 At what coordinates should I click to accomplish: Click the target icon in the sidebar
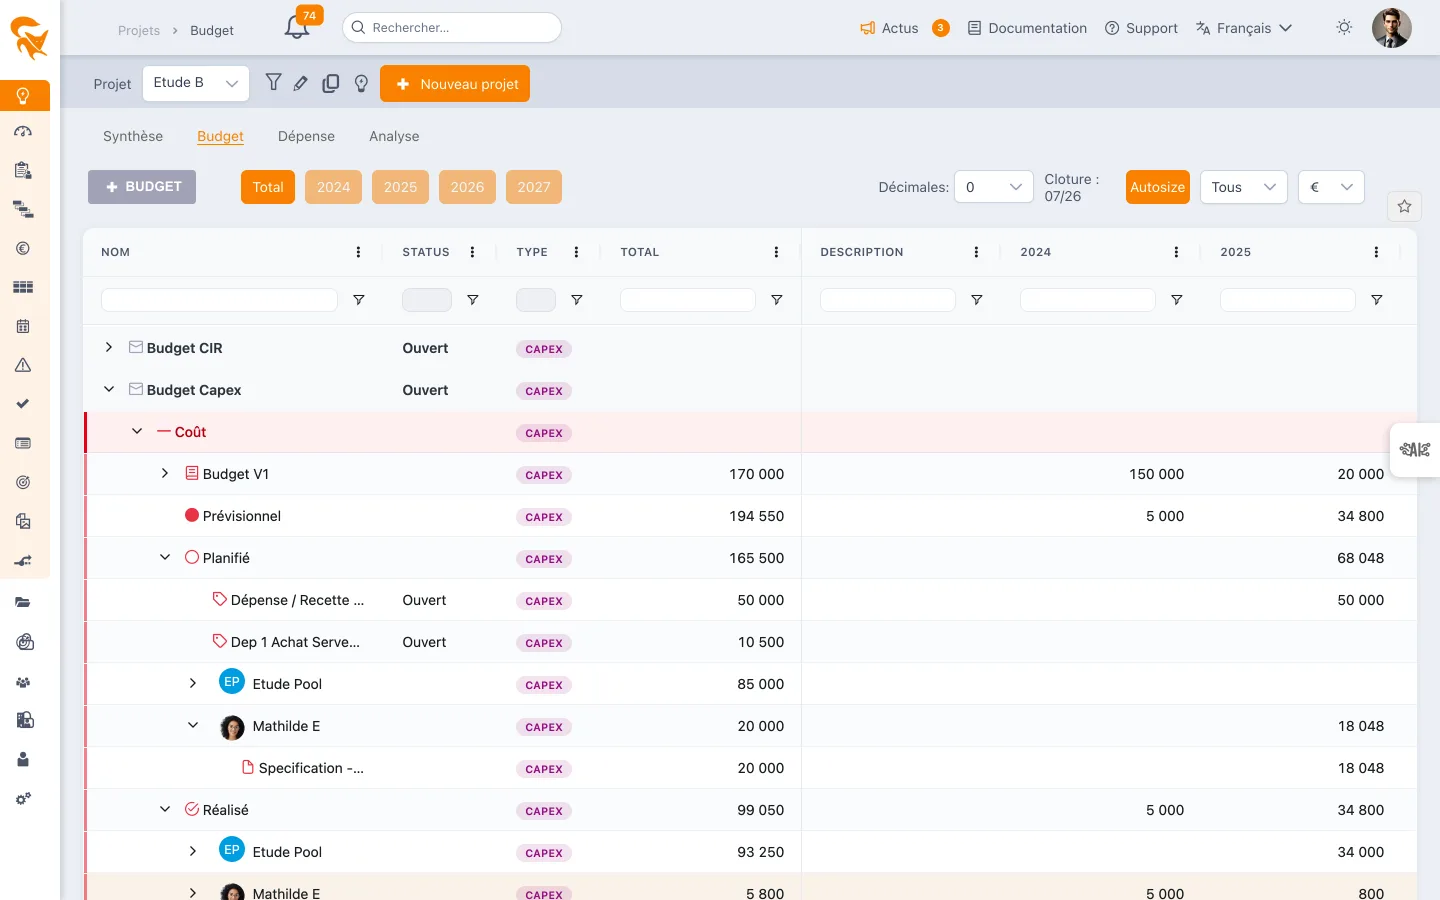pyautogui.click(x=23, y=482)
